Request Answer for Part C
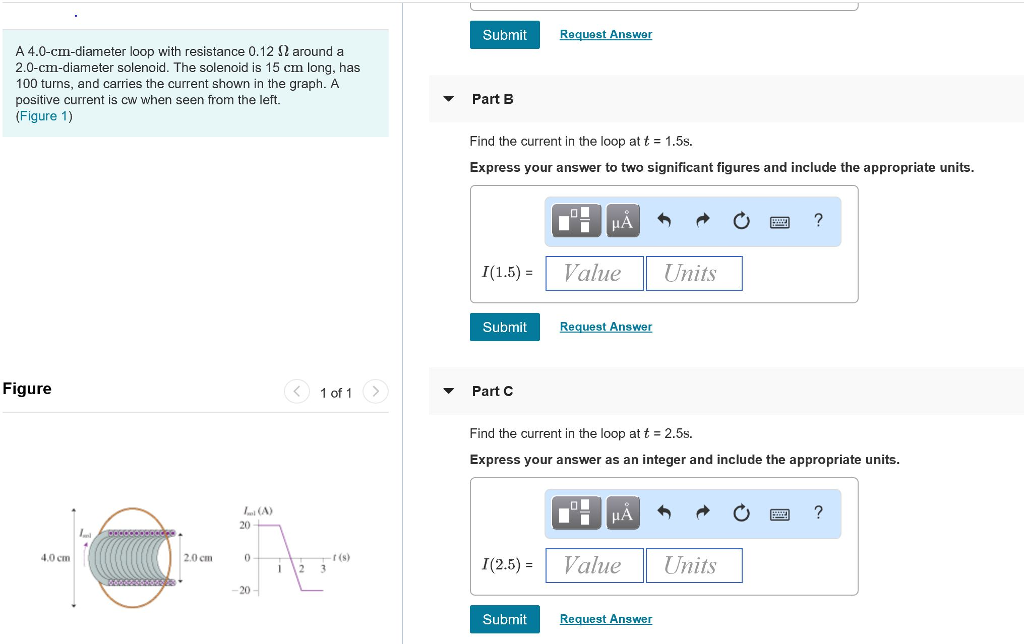 [605, 618]
